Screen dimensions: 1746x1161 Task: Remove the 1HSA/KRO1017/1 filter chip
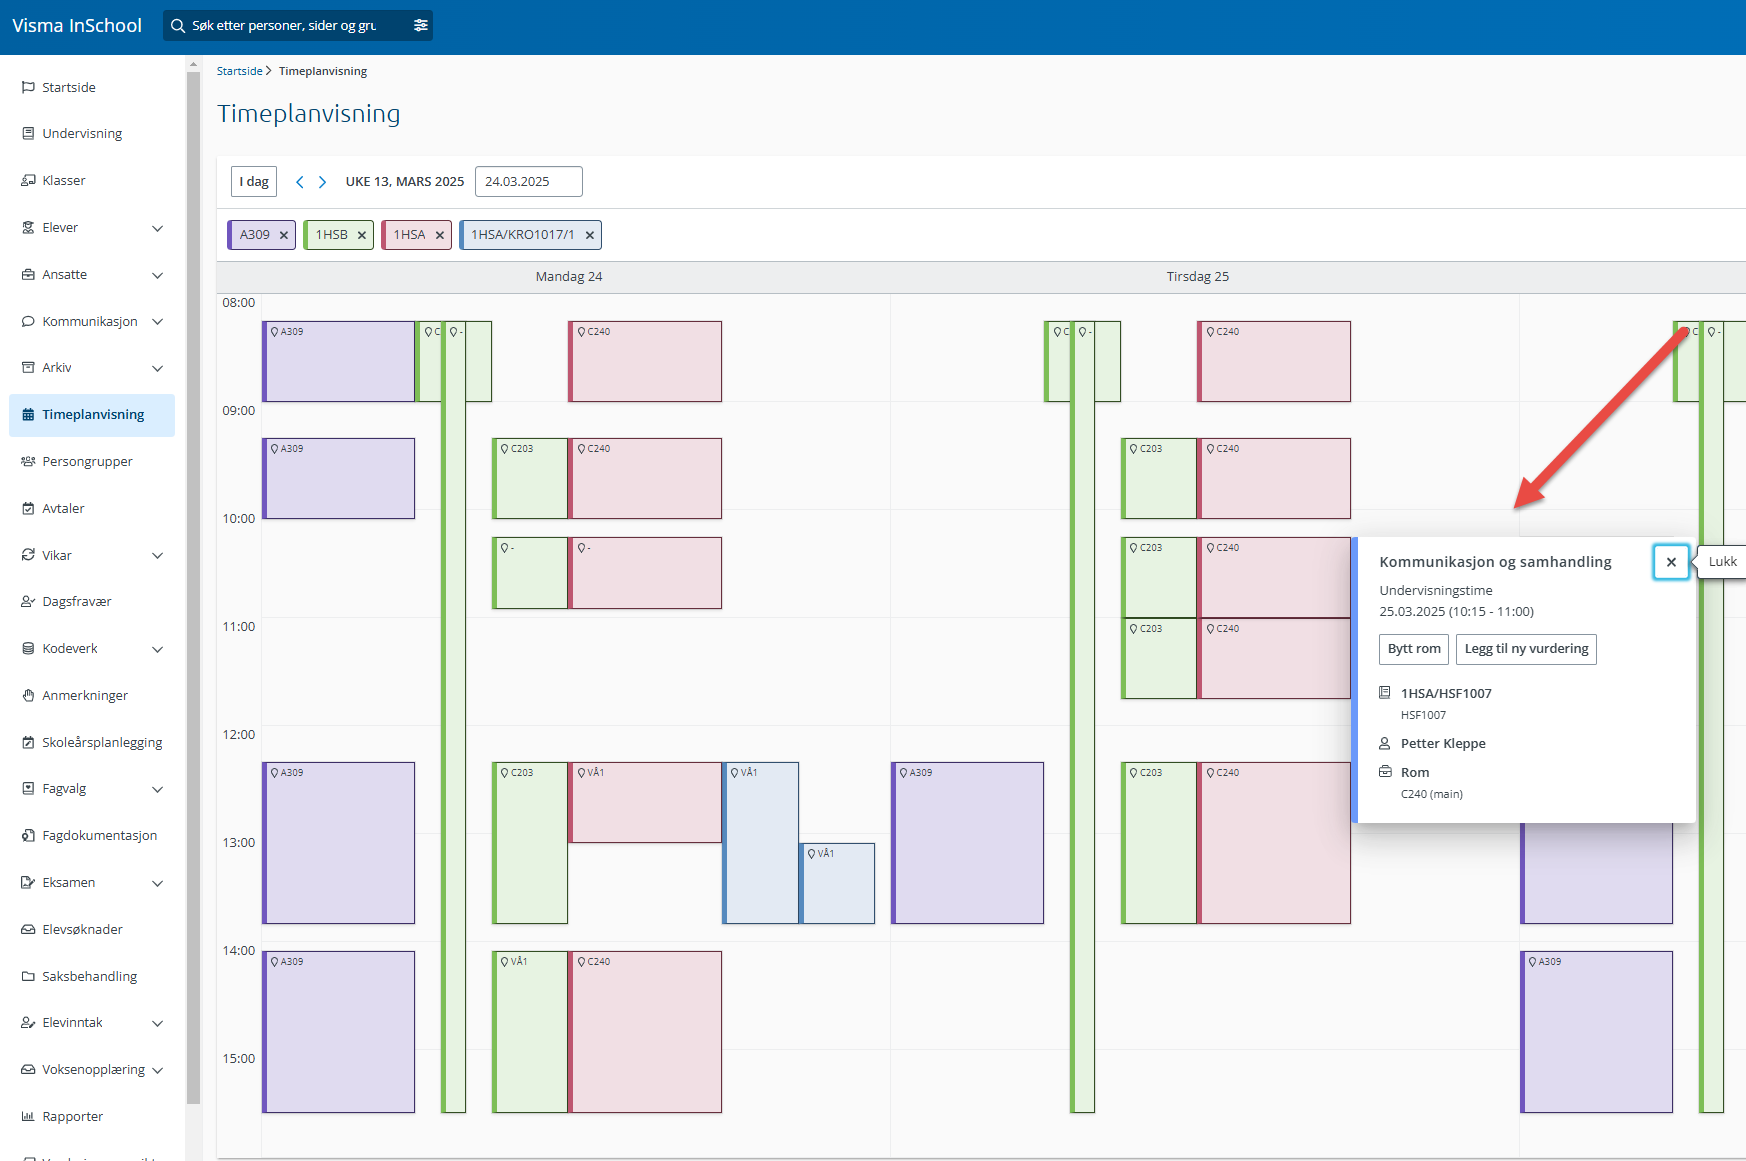click(x=590, y=235)
